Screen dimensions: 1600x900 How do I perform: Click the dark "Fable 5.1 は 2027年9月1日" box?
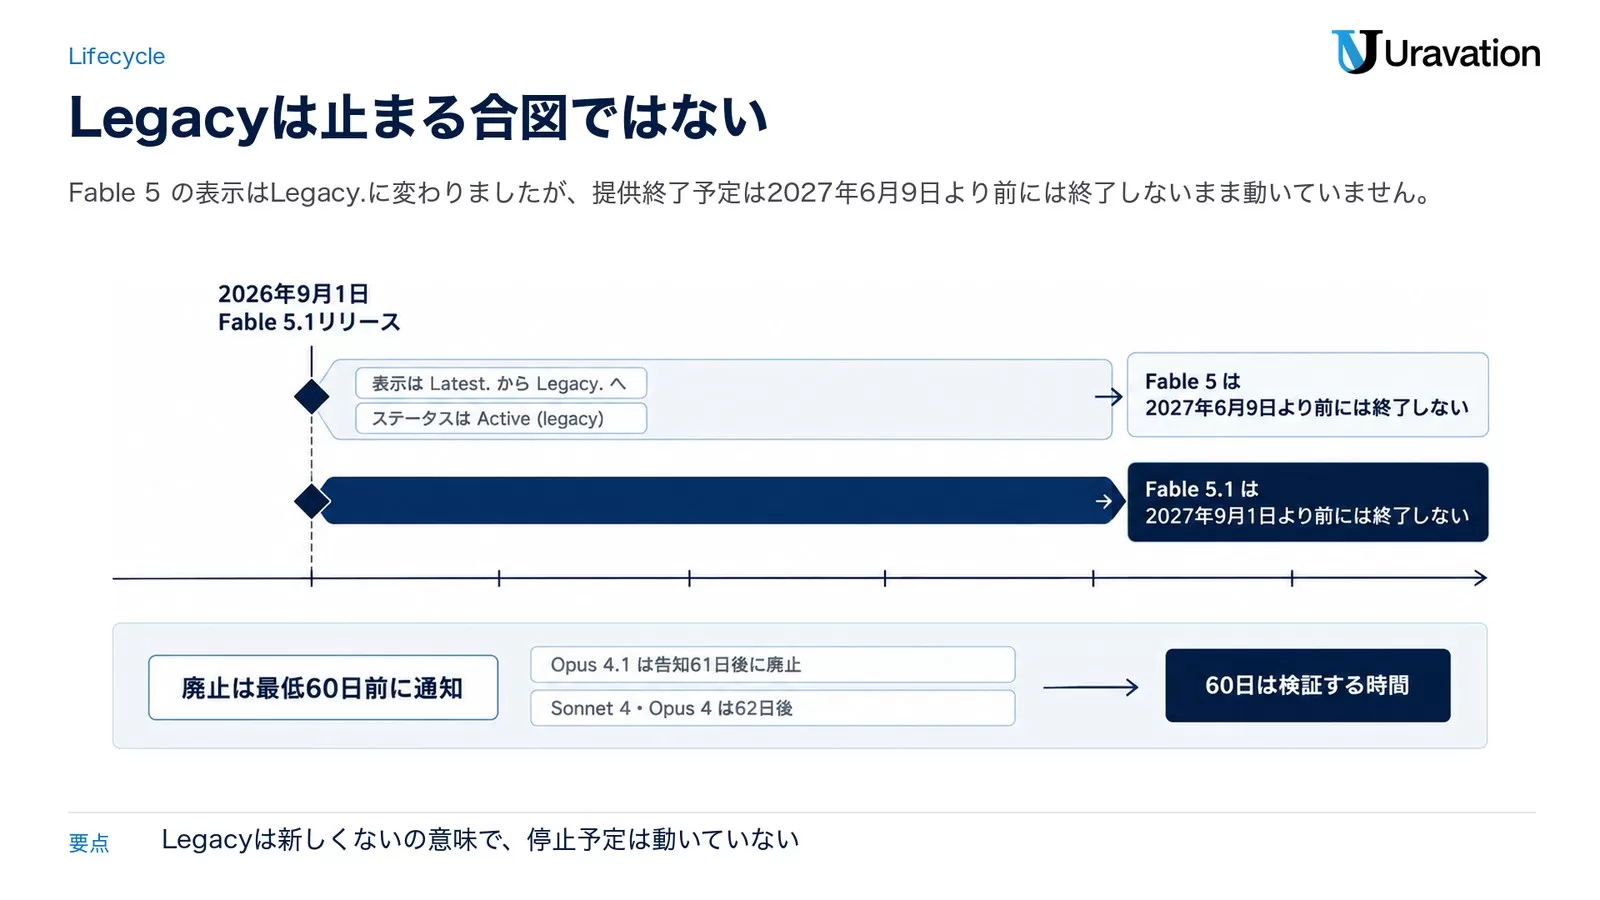point(1307,502)
